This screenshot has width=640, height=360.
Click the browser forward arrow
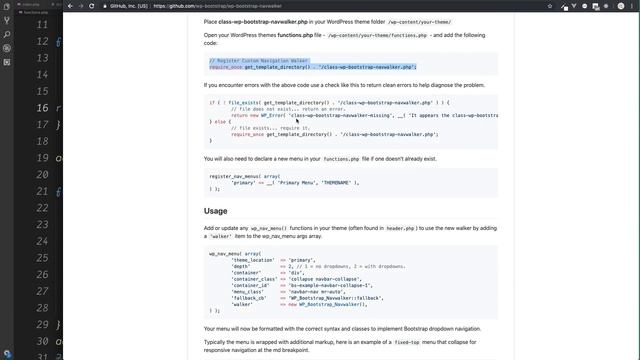[81, 6]
